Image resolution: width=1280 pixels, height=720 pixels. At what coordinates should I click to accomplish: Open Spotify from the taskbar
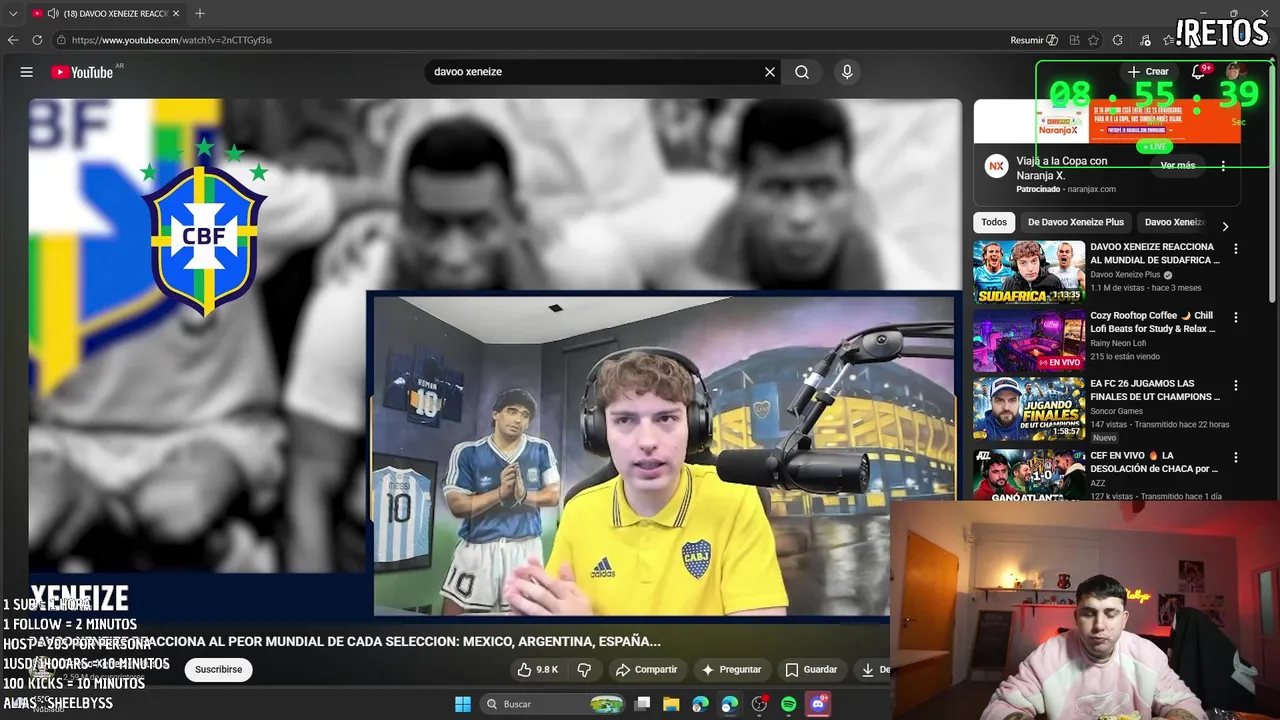(x=788, y=704)
